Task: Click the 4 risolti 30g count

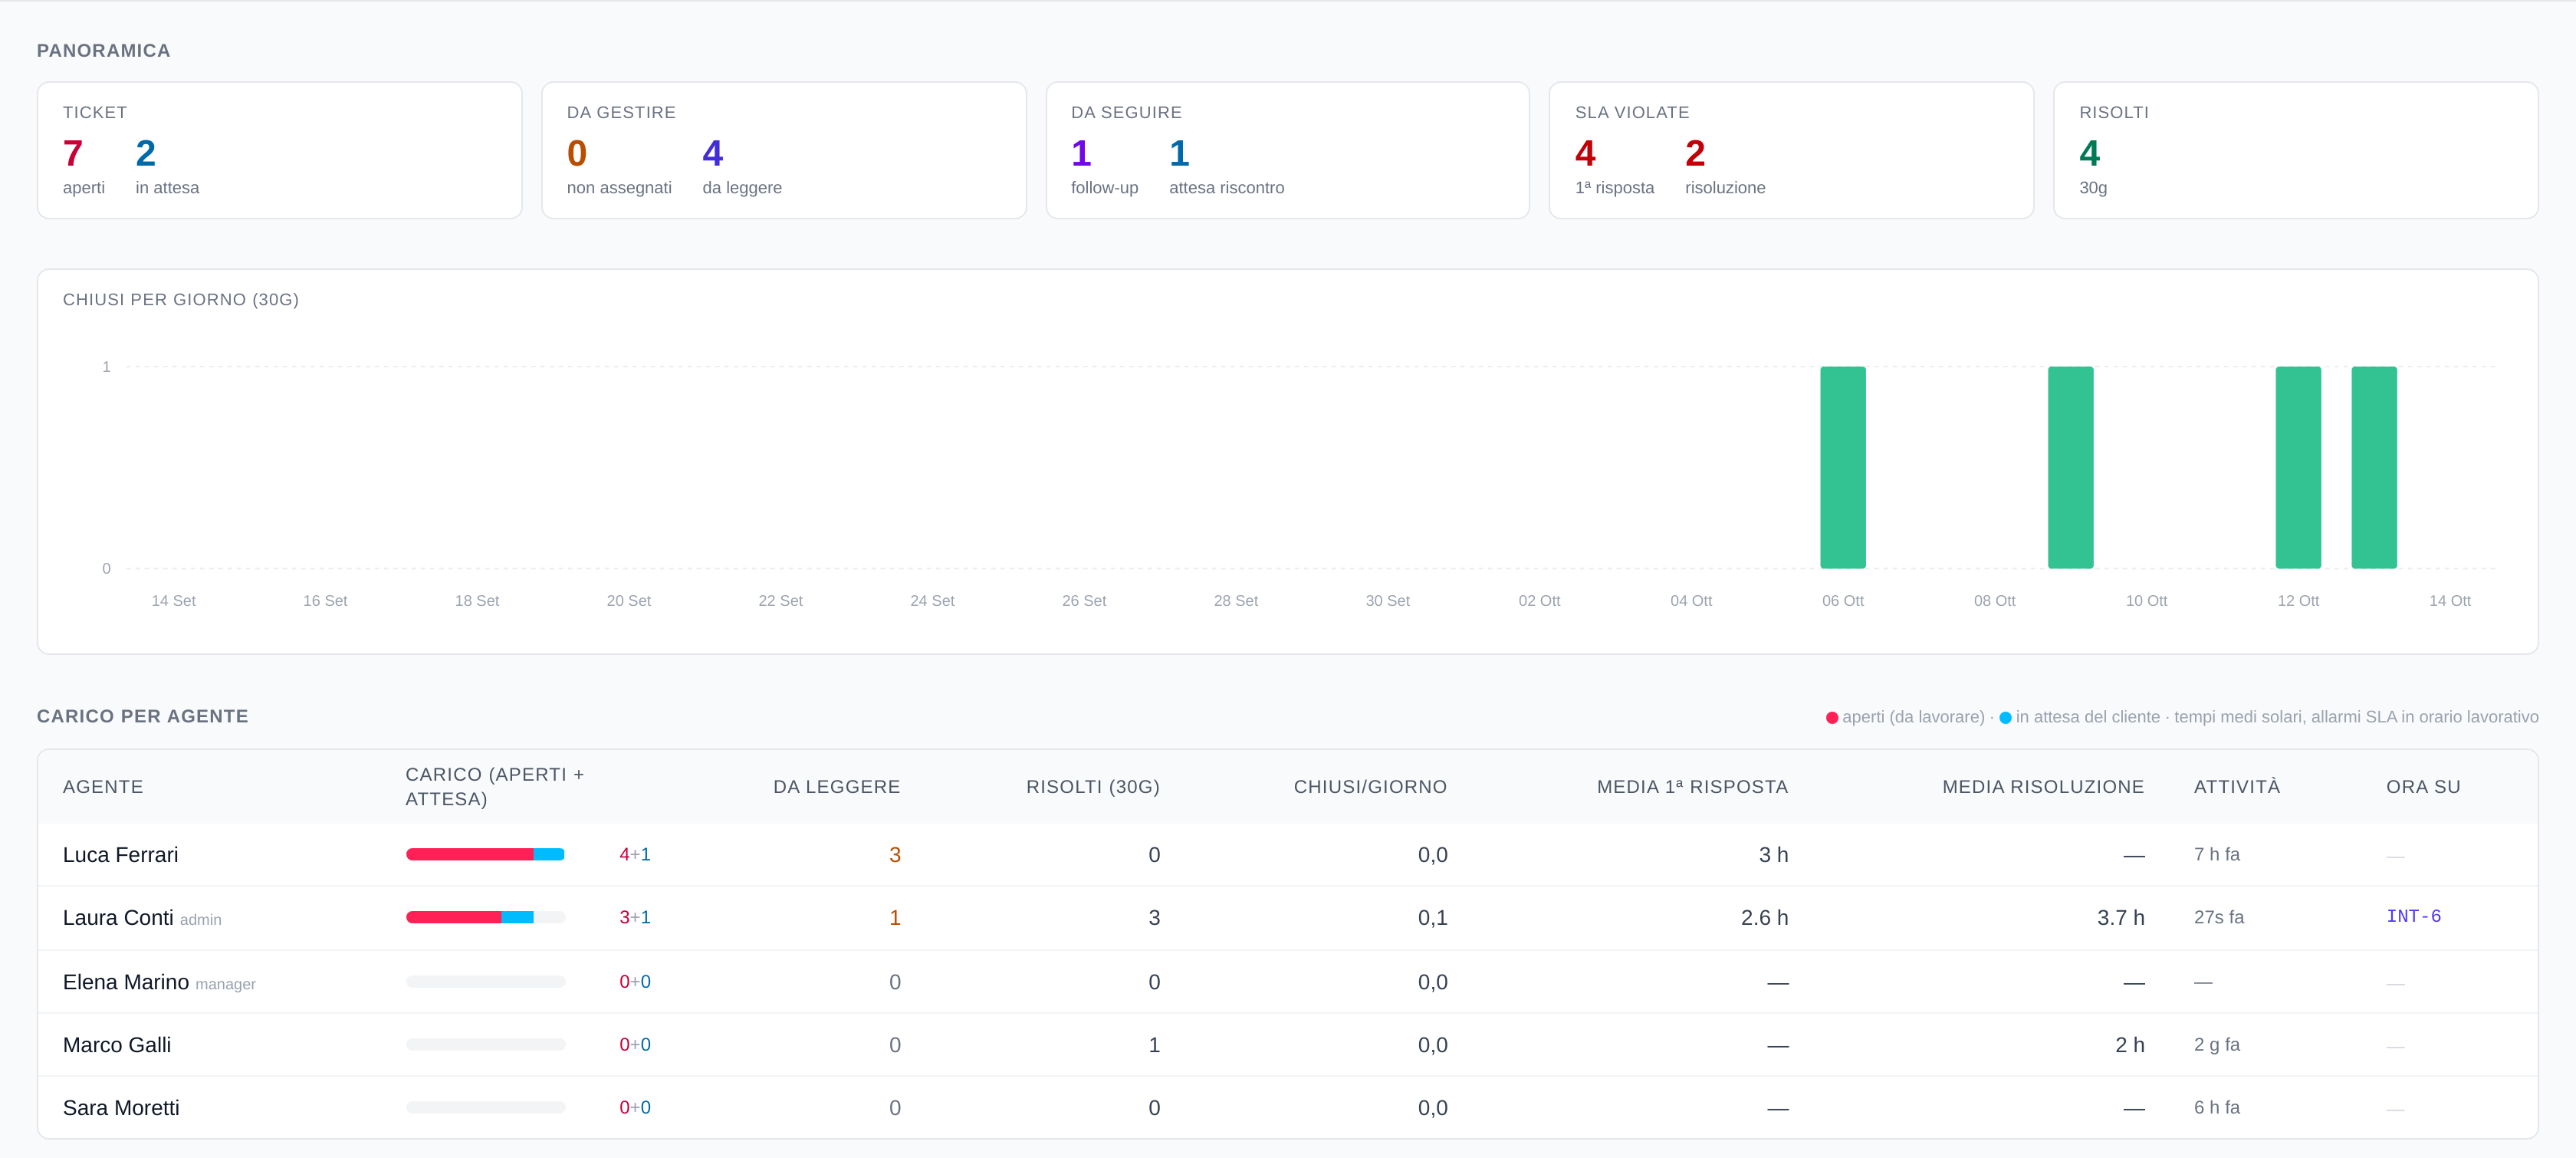Action: click(2090, 153)
